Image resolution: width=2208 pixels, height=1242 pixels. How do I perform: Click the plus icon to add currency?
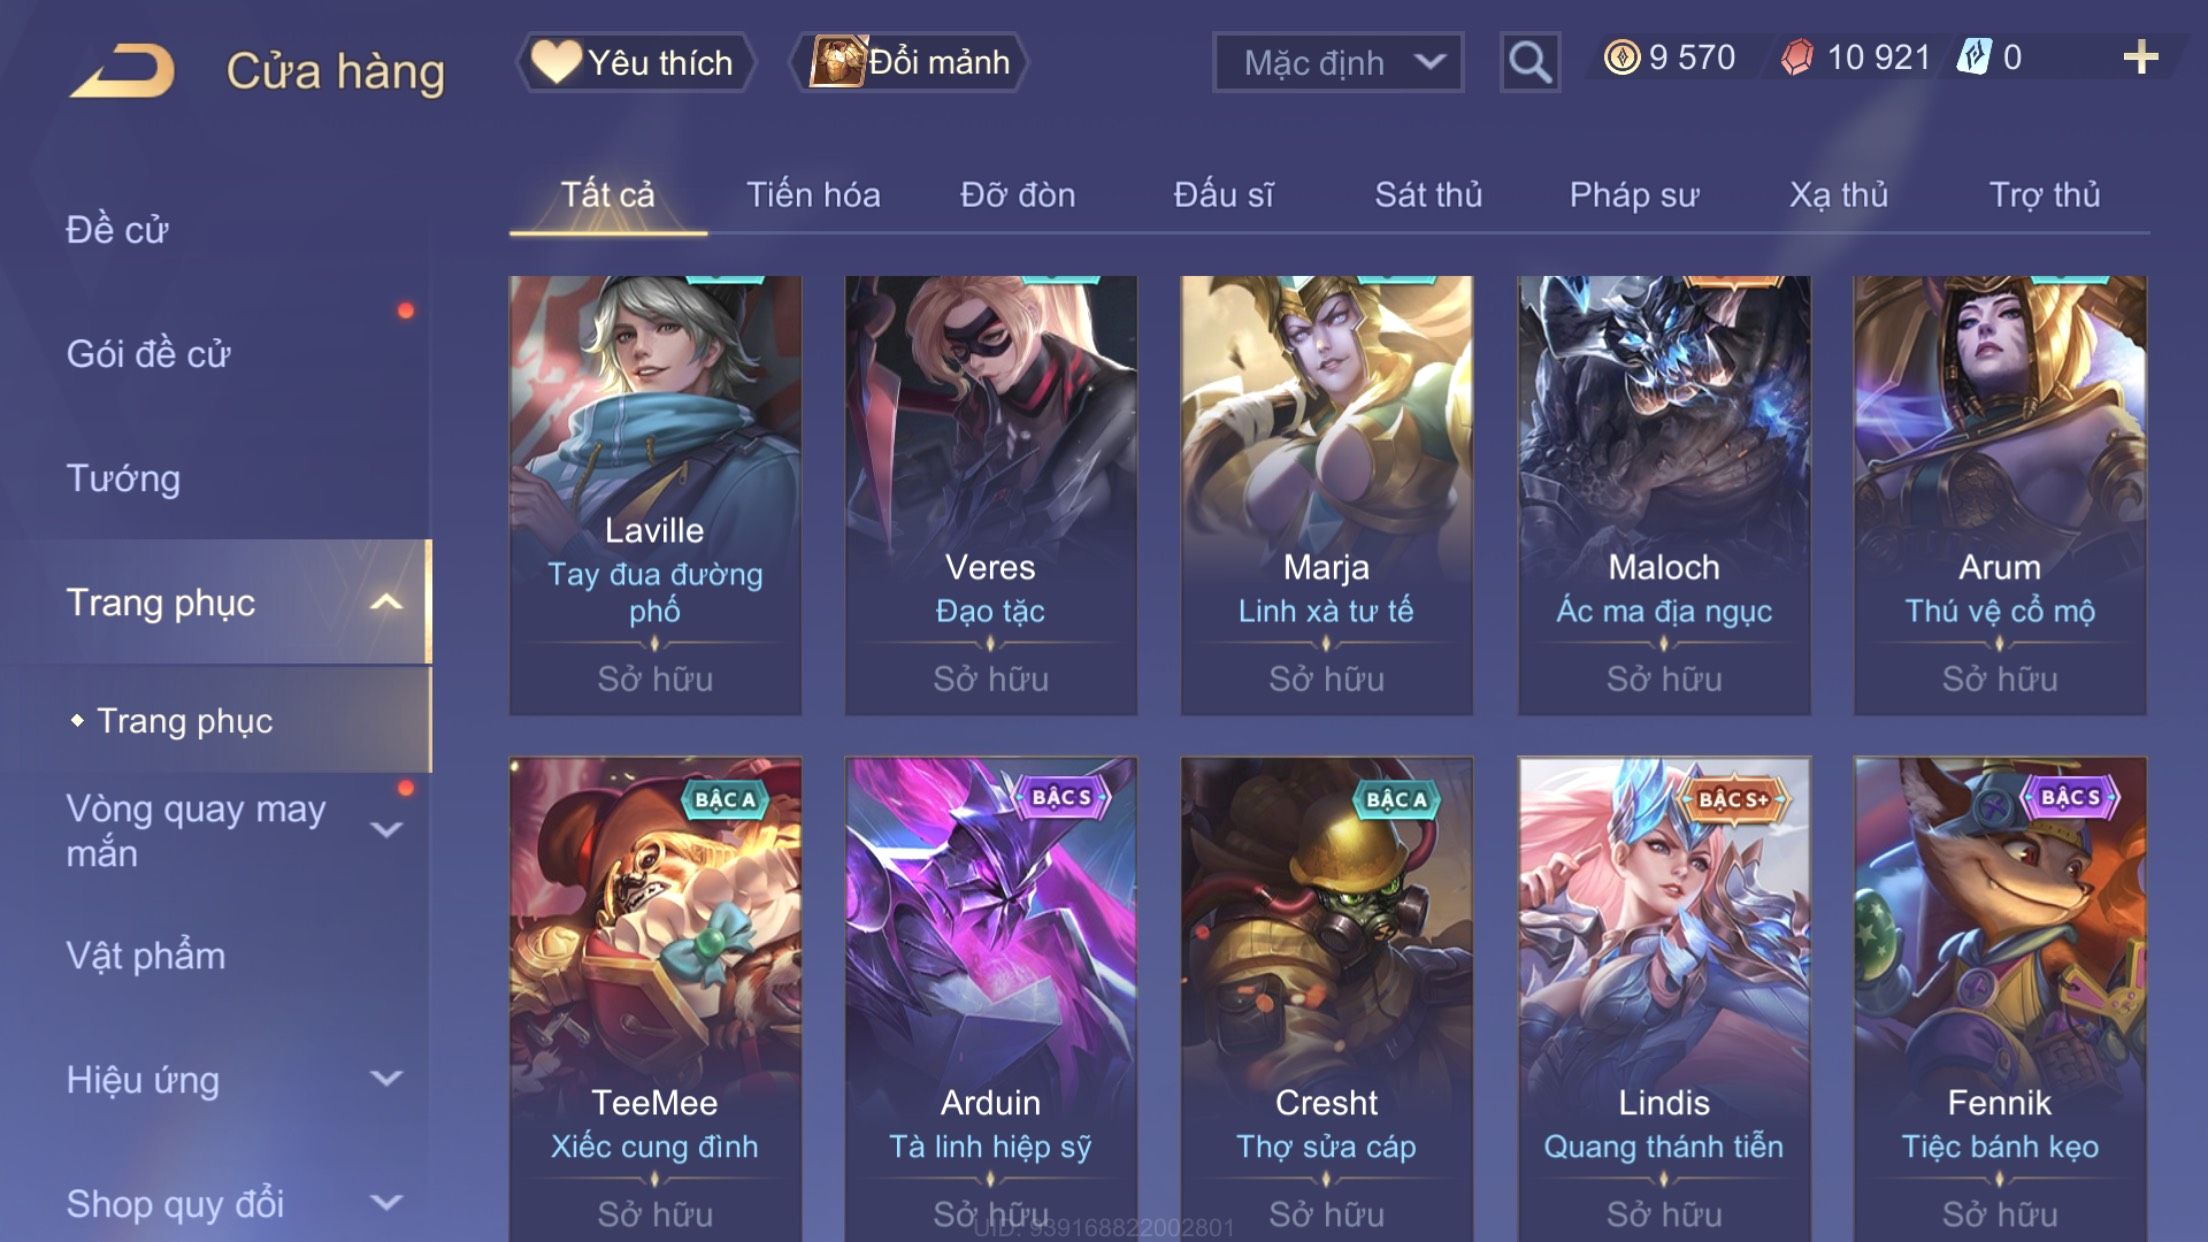pos(2140,58)
